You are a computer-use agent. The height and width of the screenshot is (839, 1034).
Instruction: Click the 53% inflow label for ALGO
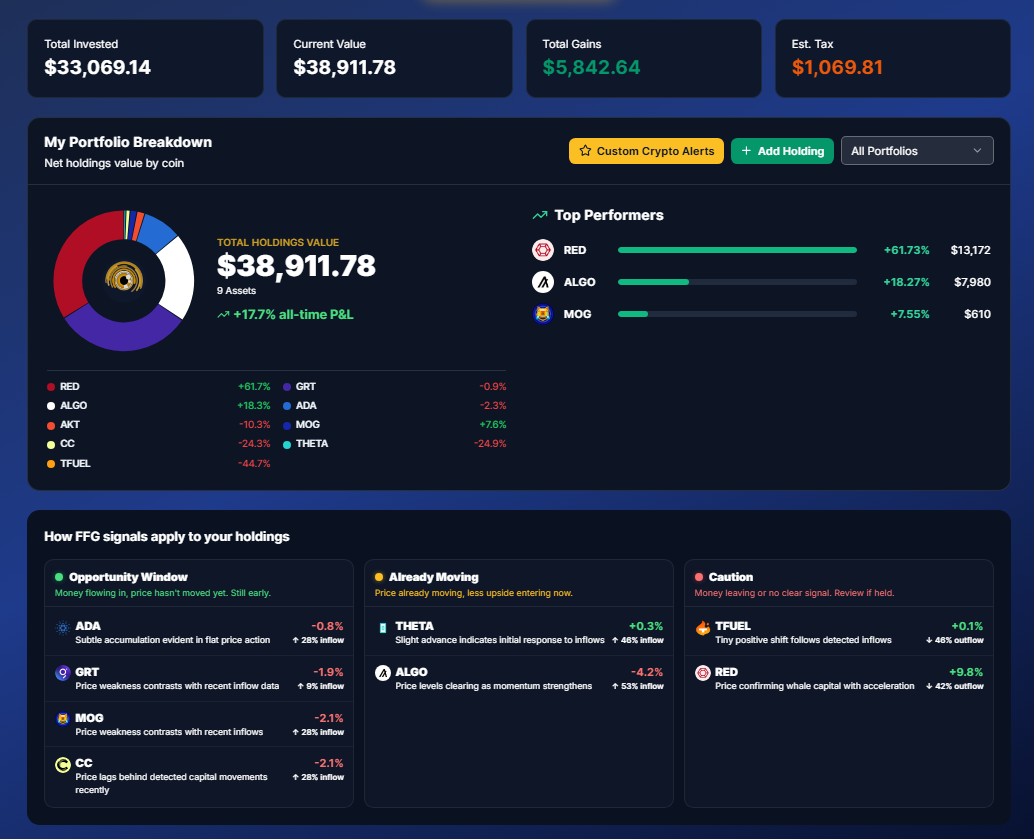637,687
